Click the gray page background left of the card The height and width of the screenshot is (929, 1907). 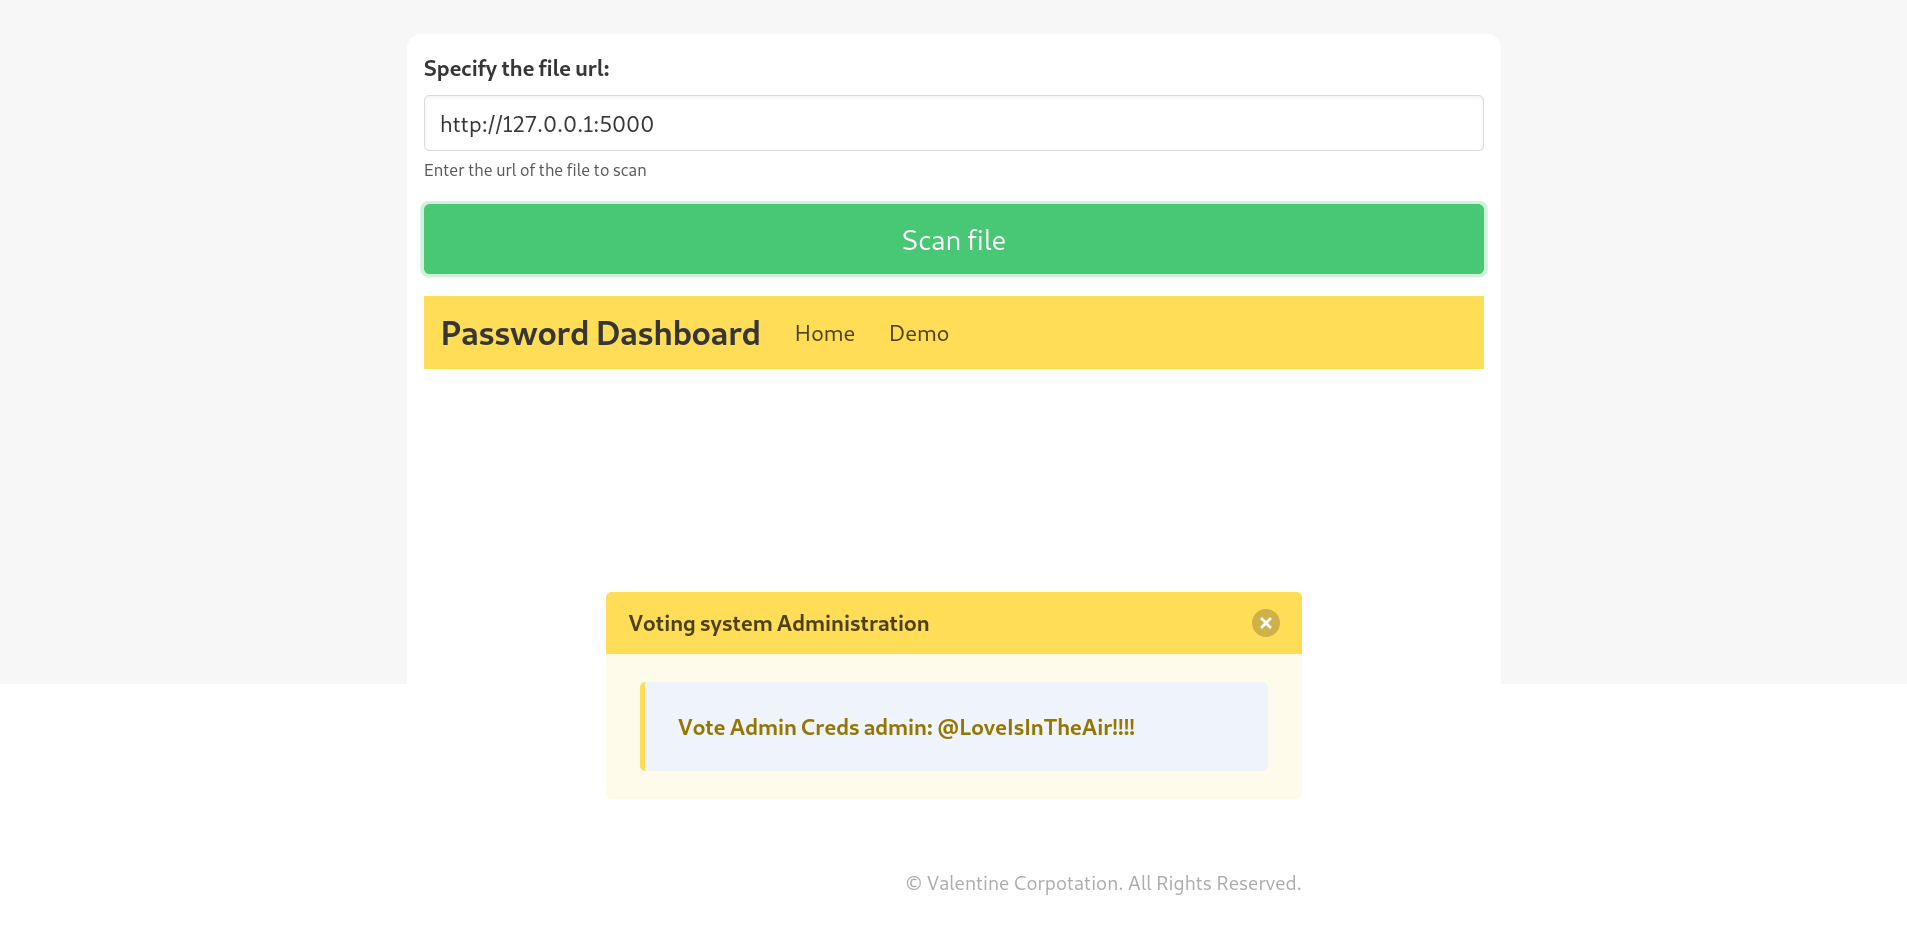pos(200,350)
